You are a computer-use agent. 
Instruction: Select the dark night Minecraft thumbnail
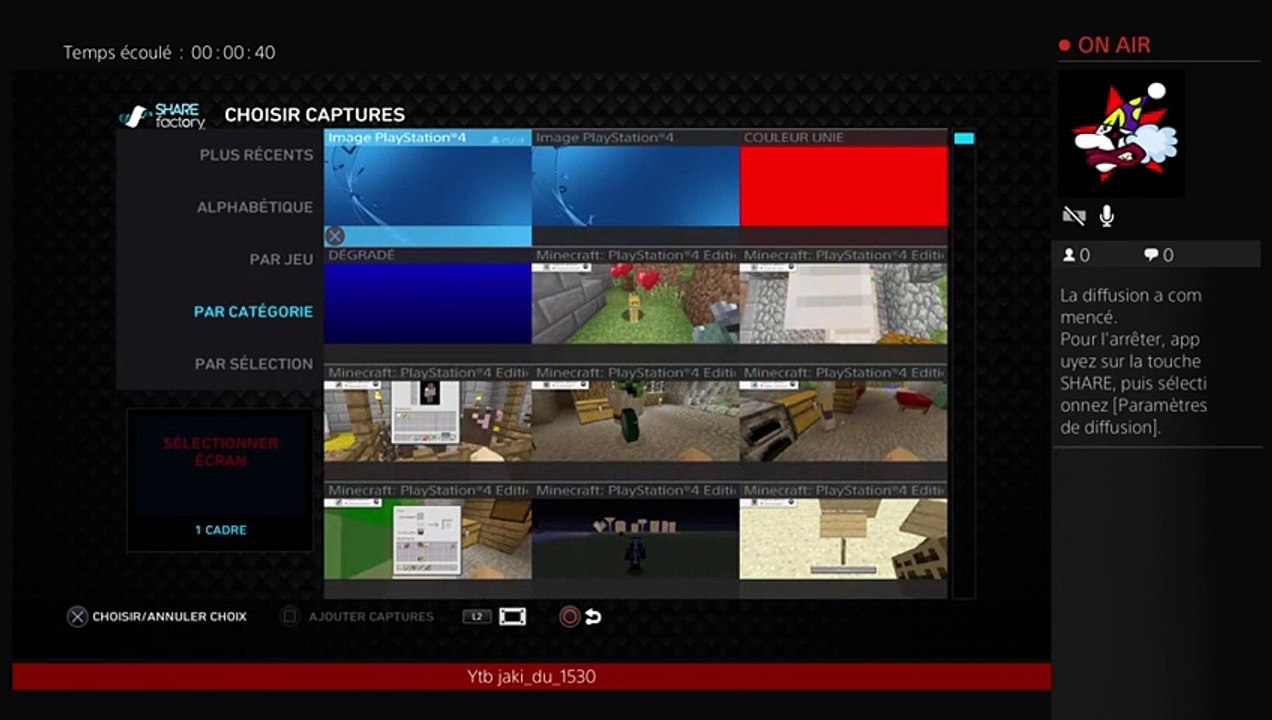tap(635, 538)
